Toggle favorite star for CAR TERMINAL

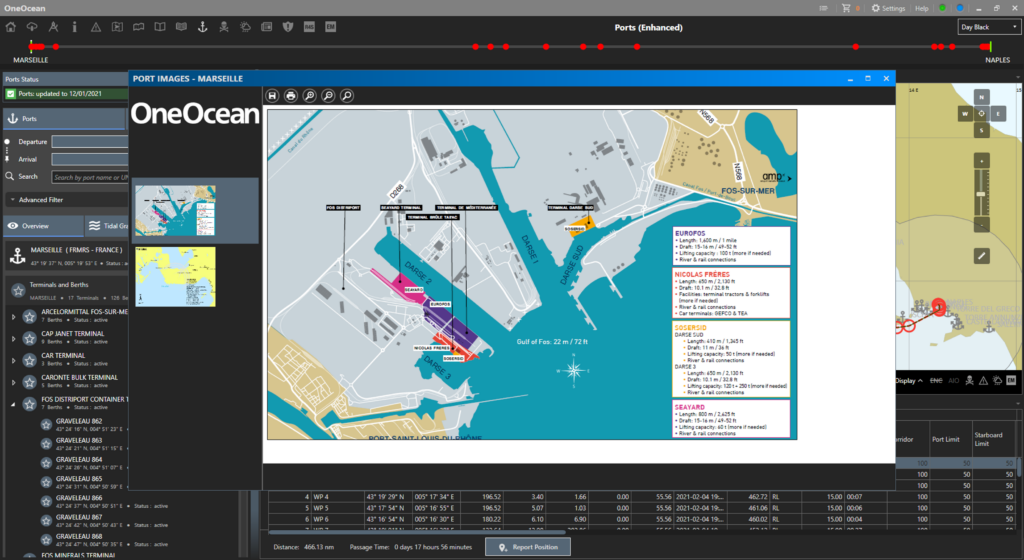tap(29, 360)
